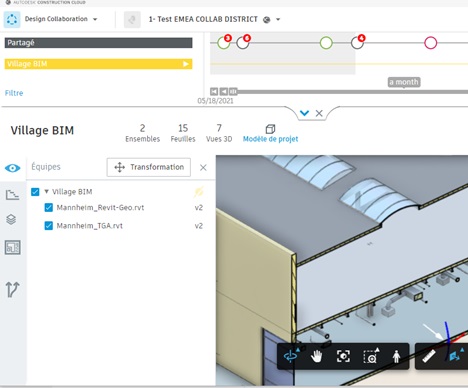Select the Village BIM yellow team bar
Viewport: 468px width, 388px height.
(x=98, y=64)
